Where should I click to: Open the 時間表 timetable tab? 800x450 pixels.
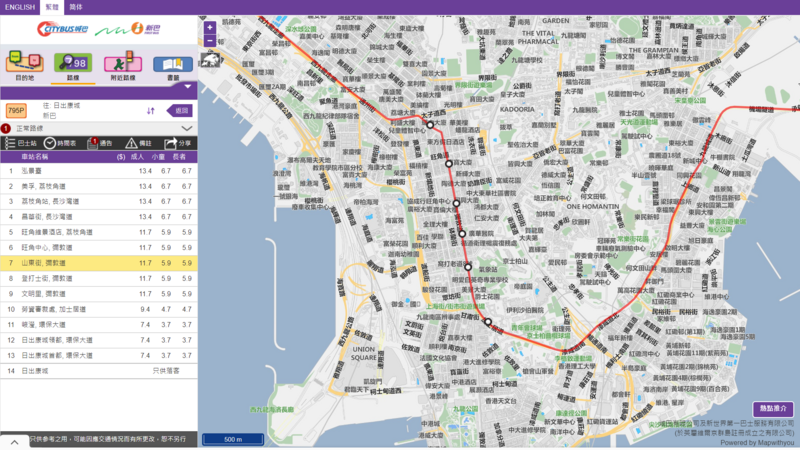click(60, 143)
